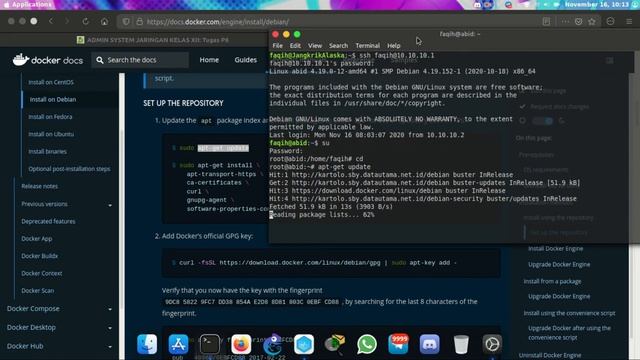Open Finder from the dock

point(147,344)
